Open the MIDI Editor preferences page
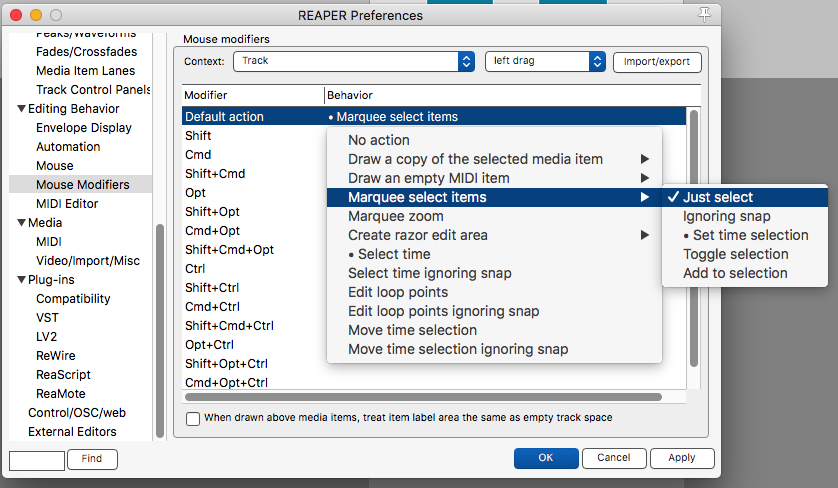838x488 pixels. pos(66,204)
